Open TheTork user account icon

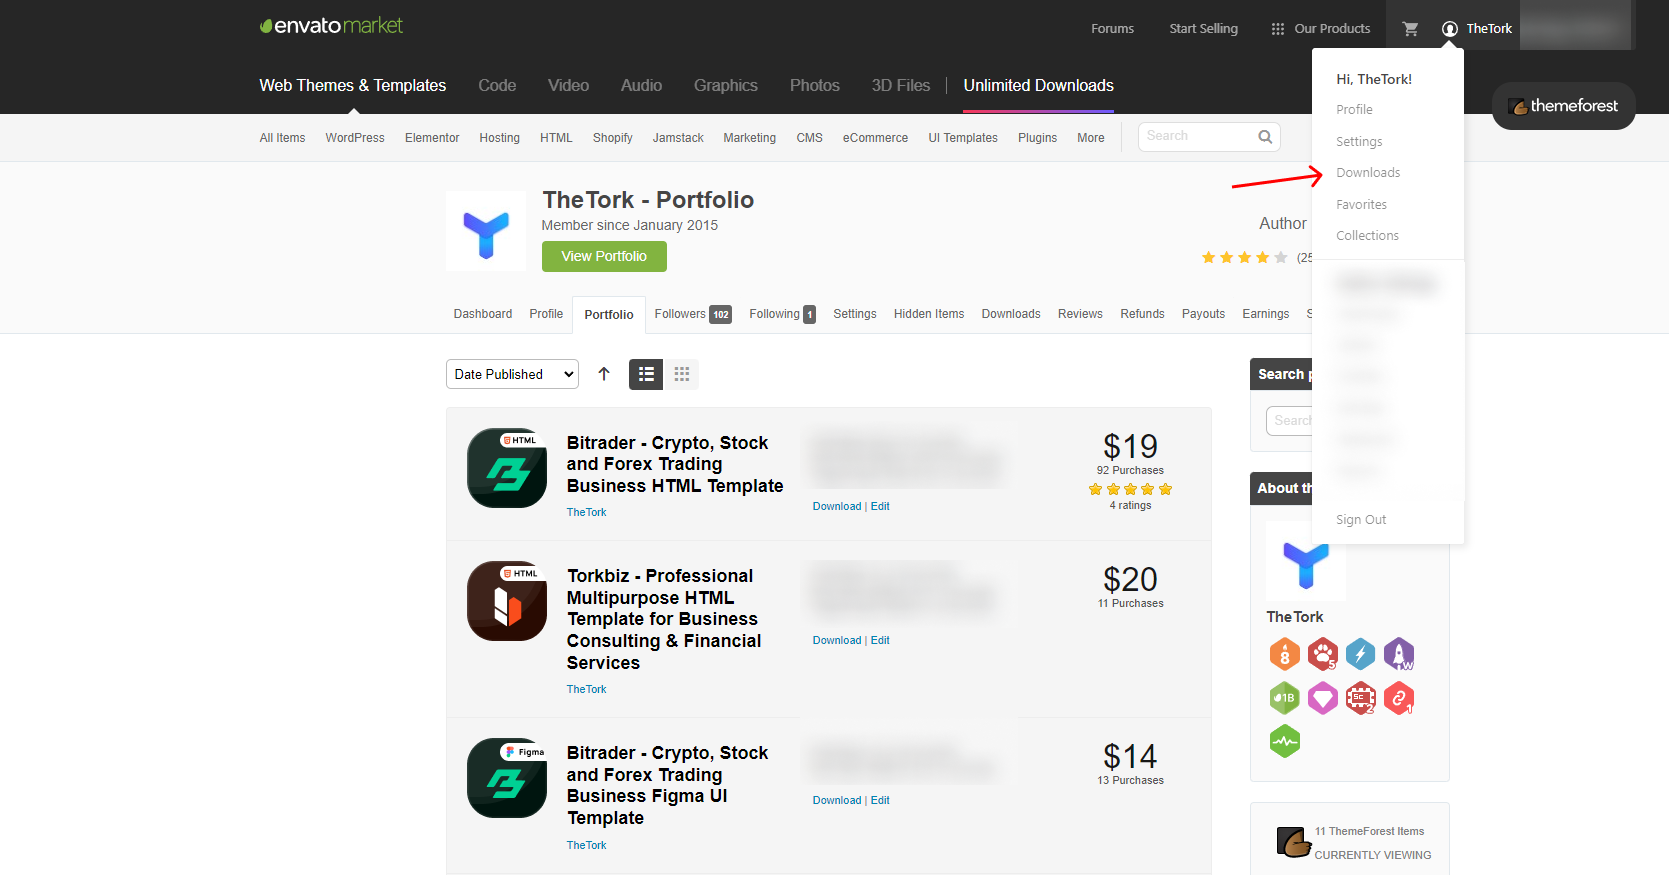pos(1450,29)
